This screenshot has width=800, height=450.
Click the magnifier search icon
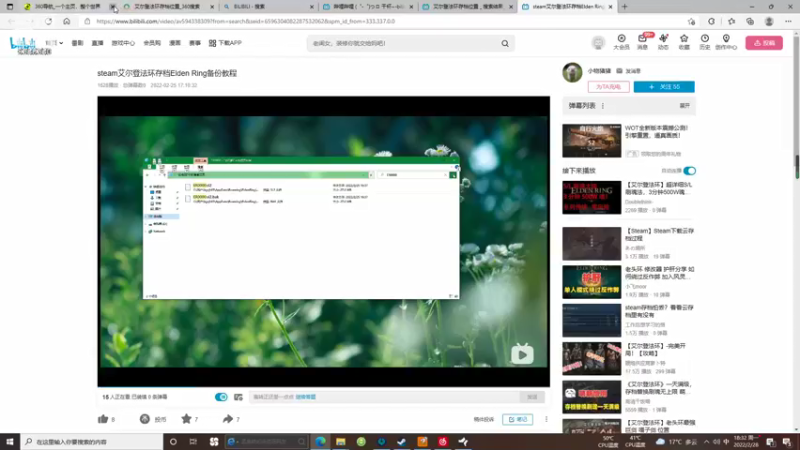pyautogui.click(x=505, y=43)
